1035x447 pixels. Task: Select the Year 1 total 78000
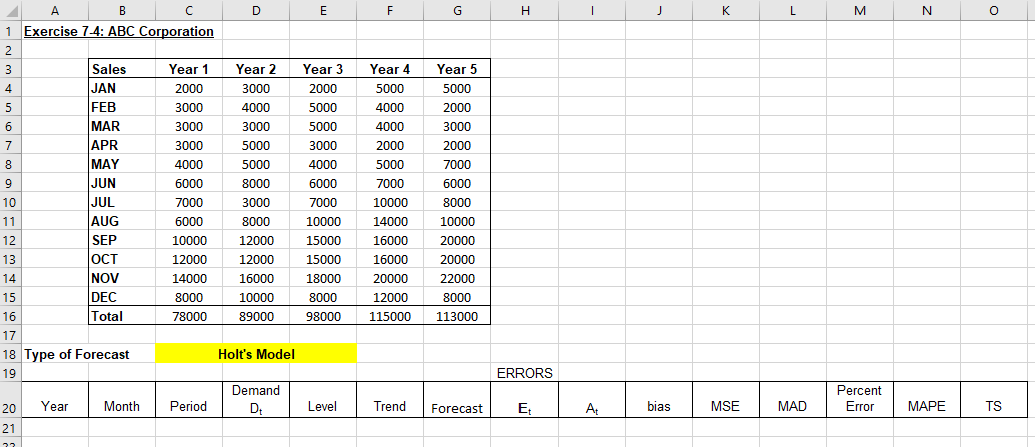click(189, 316)
